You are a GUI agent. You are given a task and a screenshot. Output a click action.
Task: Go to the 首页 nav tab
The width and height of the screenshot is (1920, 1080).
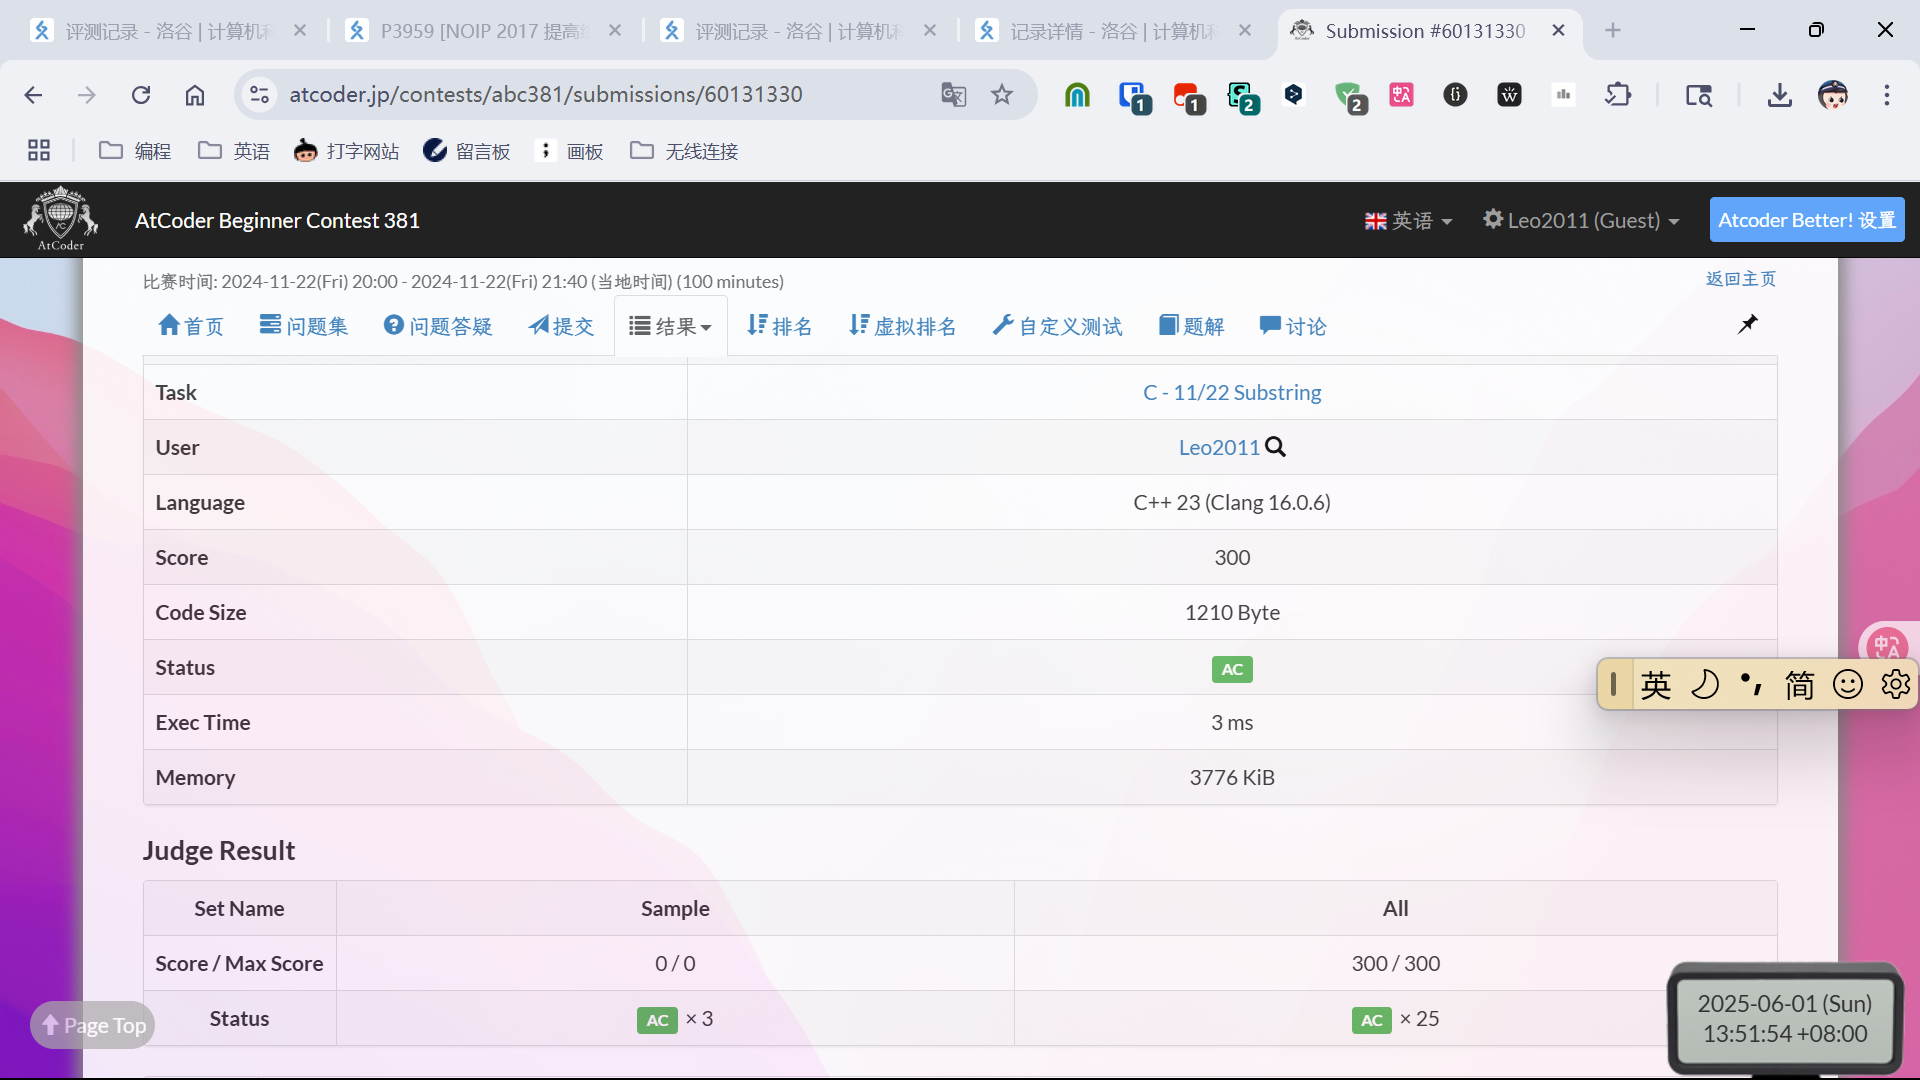pyautogui.click(x=191, y=326)
